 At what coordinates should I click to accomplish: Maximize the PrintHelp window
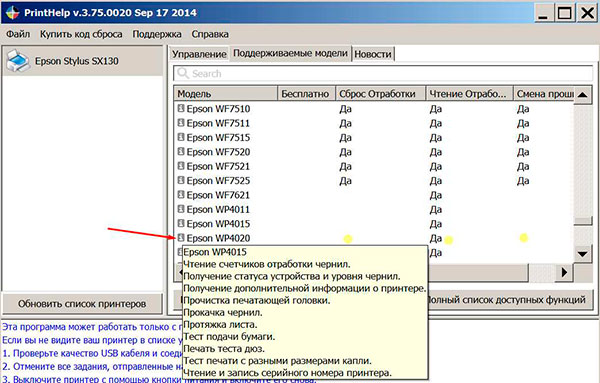pyautogui.click(x=565, y=13)
